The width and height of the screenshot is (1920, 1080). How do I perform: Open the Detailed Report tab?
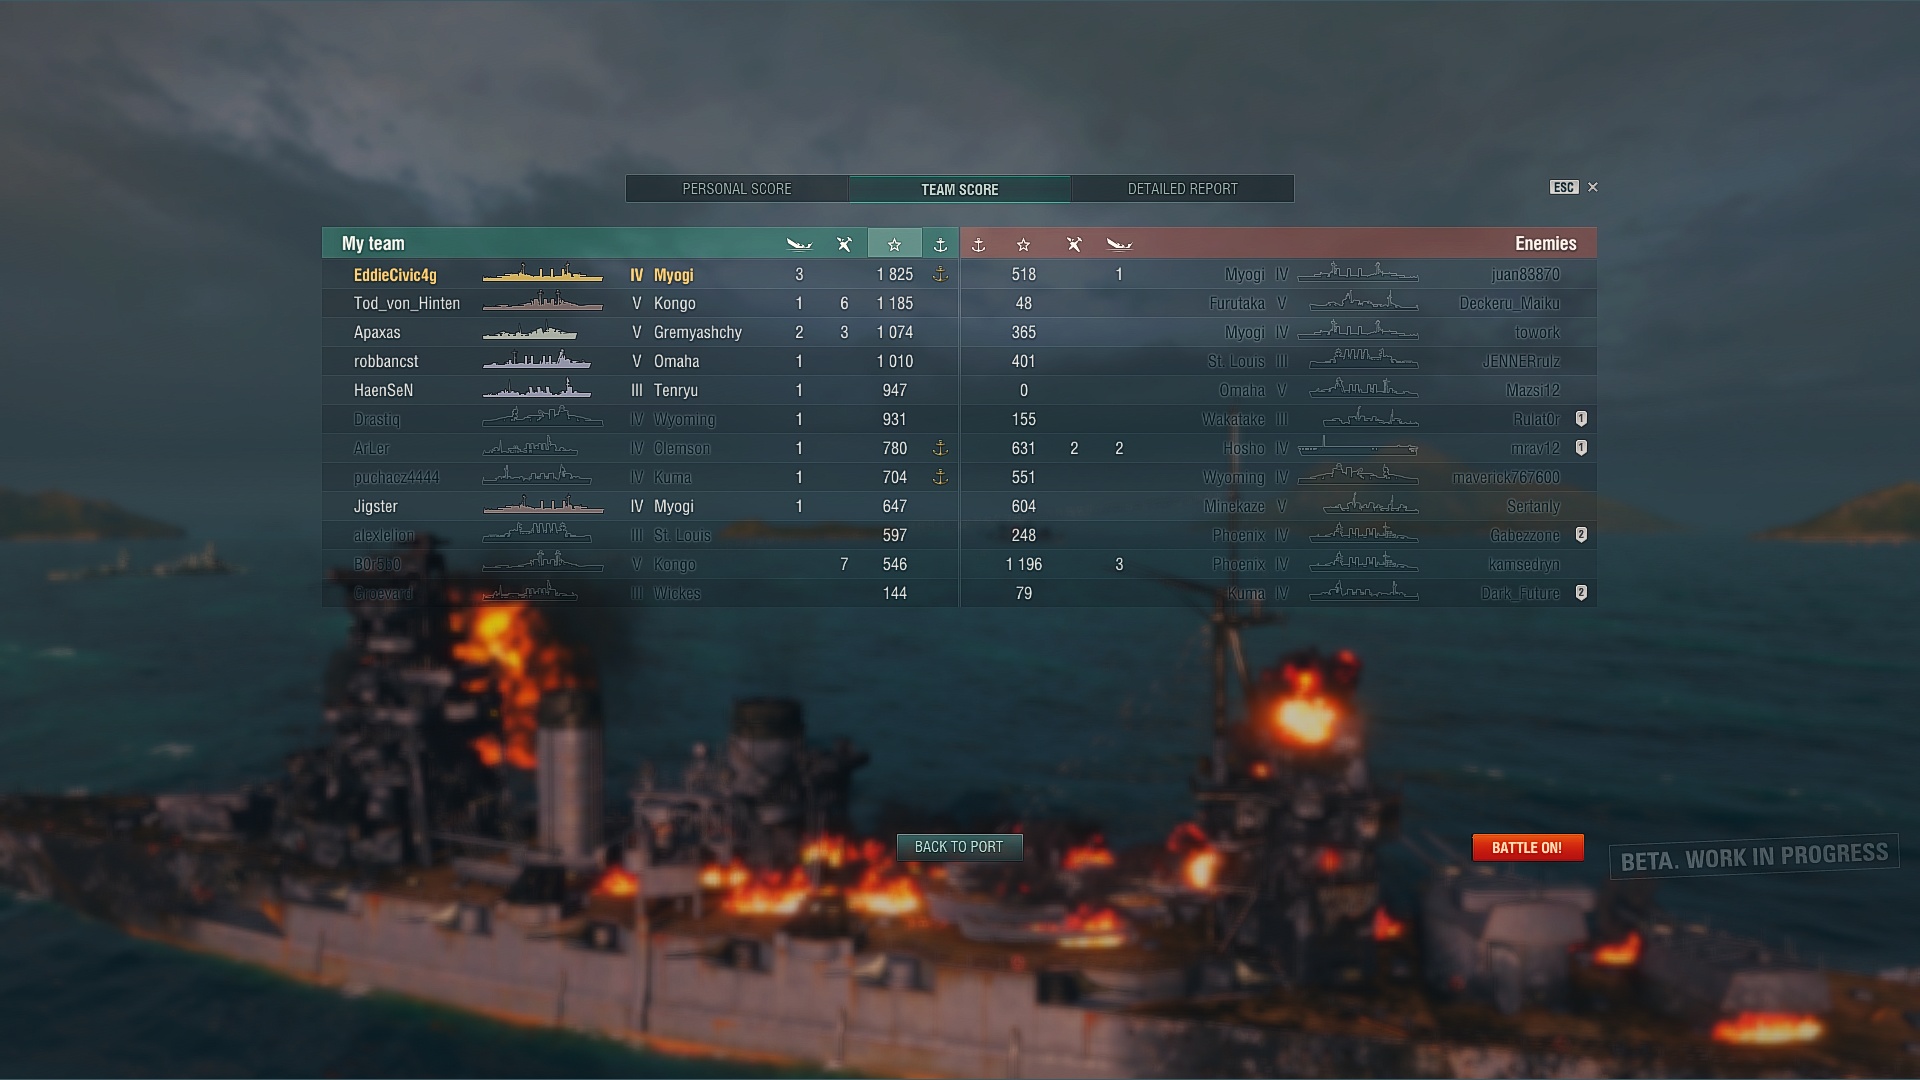click(x=1183, y=189)
